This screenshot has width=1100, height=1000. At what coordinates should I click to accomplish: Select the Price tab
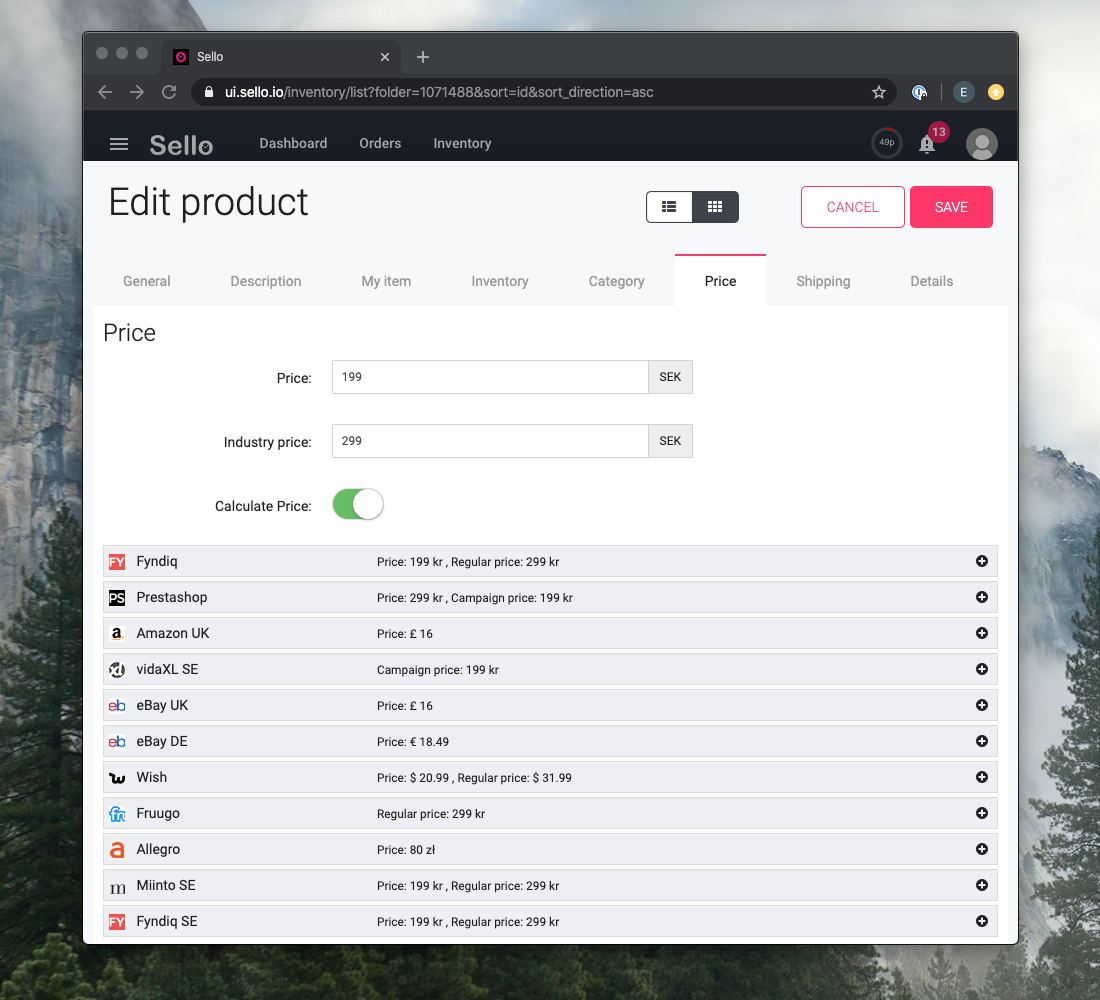pos(720,281)
